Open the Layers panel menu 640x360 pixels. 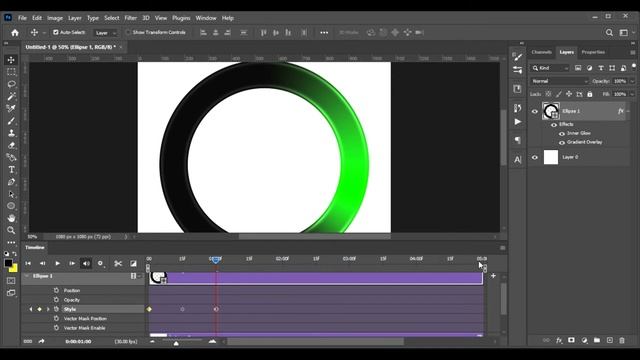(x=633, y=52)
